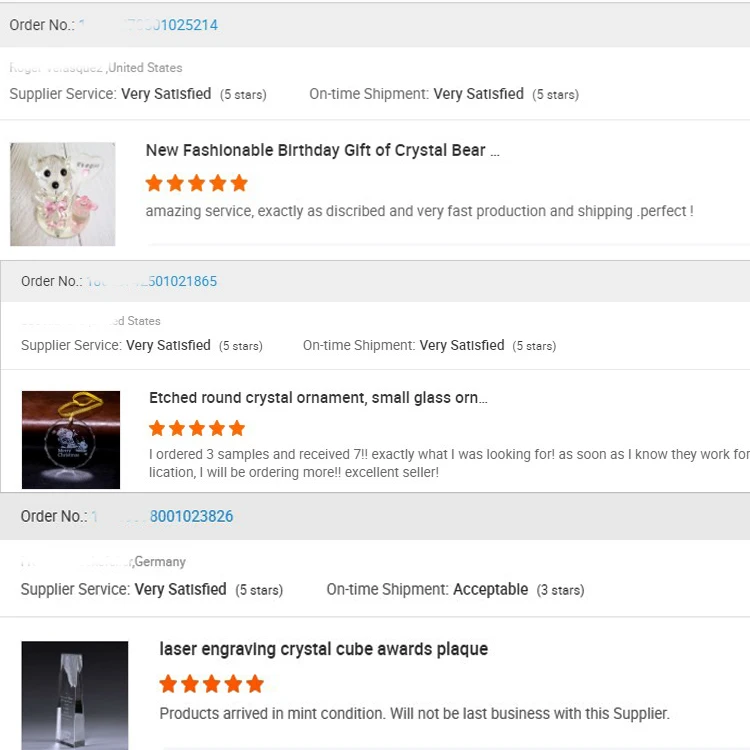Image resolution: width=750 pixels, height=750 pixels.
Task: Click the crystal cube award thumbnail
Action: click(x=75, y=695)
